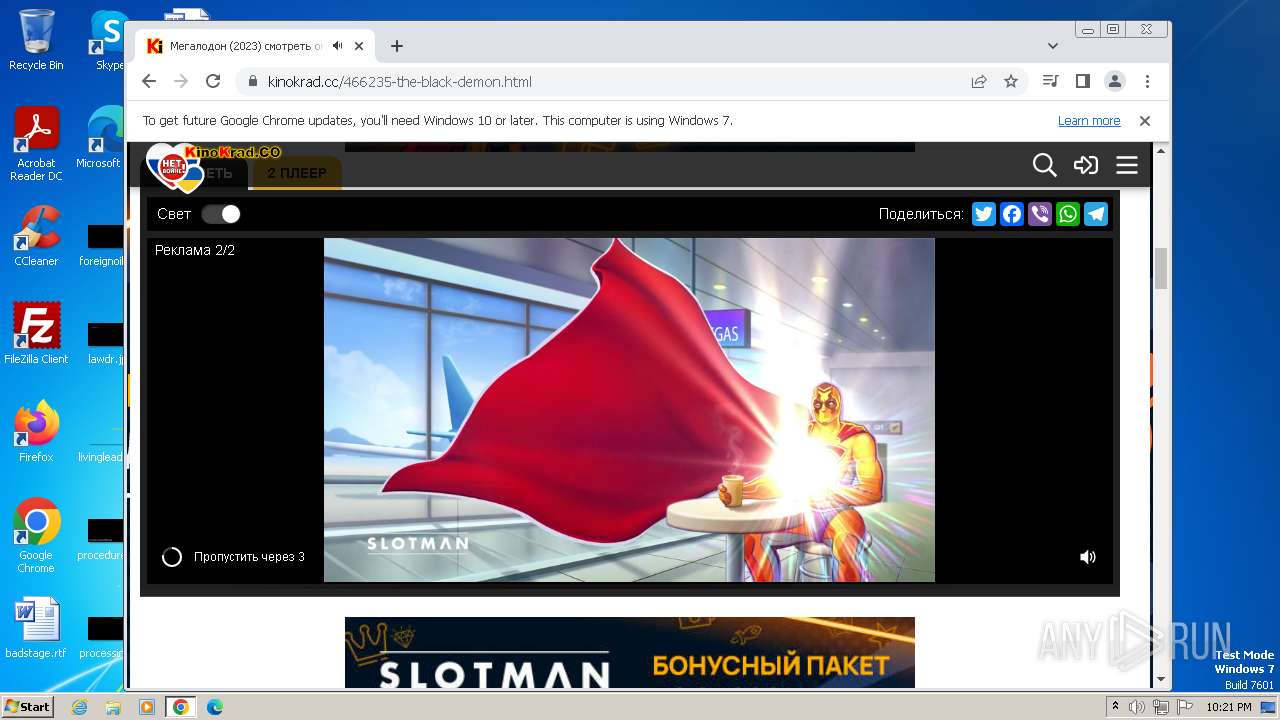Select the Chrome taskbar button
This screenshot has height=720, width=1280.
click(181, 707)
